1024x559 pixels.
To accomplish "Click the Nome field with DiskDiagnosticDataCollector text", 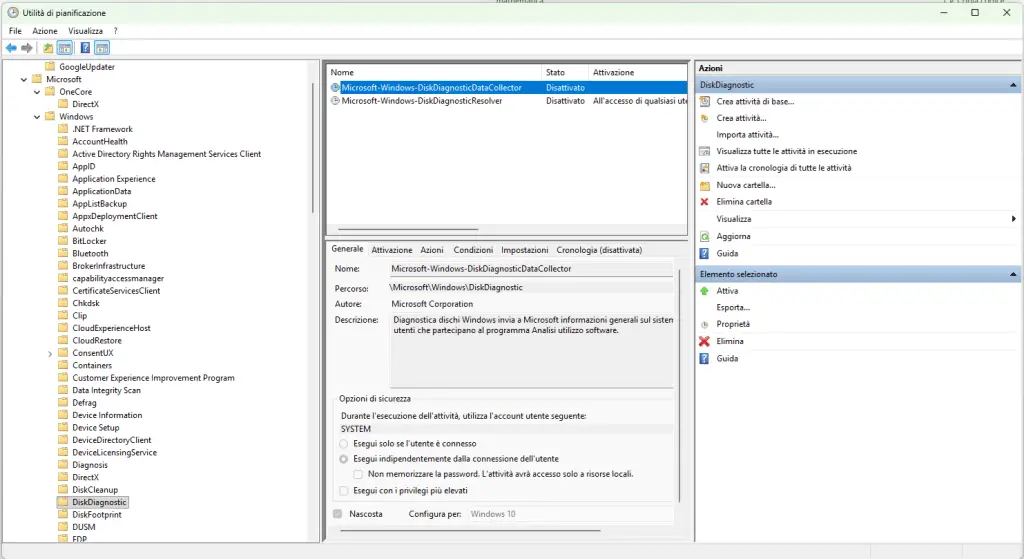I will pyautogui.click(x=531, y=268).
